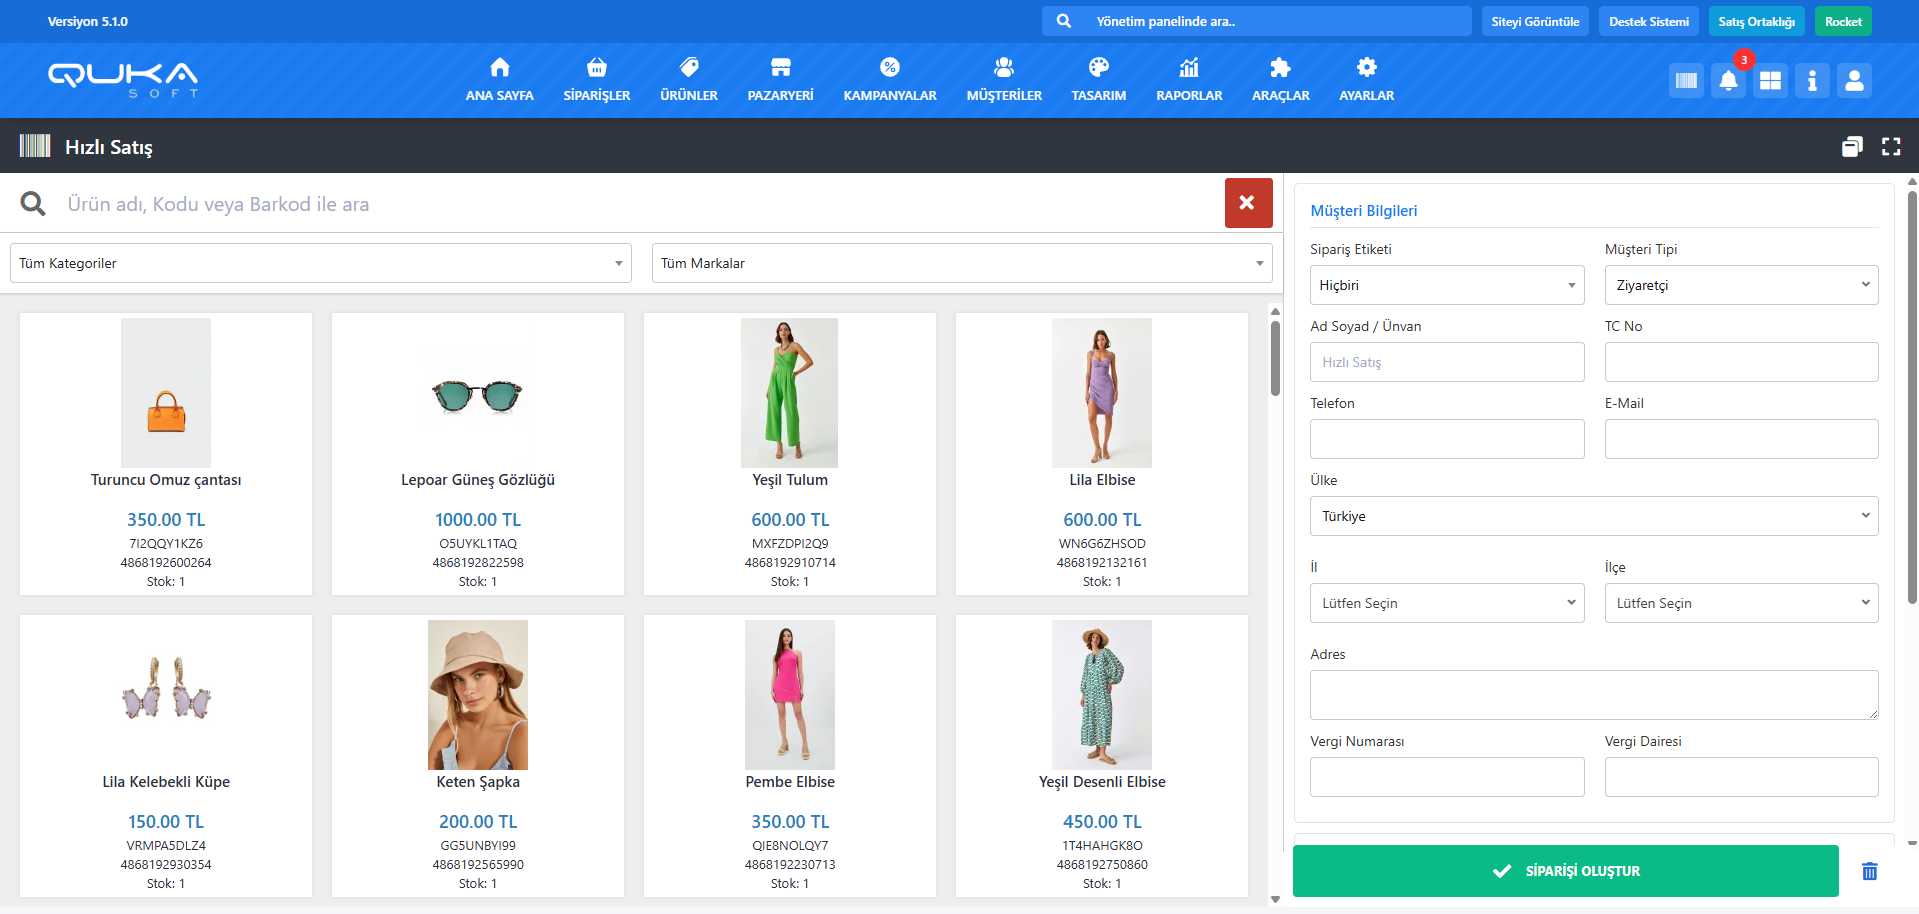Click the Siteyi Görüntüle button
The height and width of the screenshot is (914, 1919).
1535,21
